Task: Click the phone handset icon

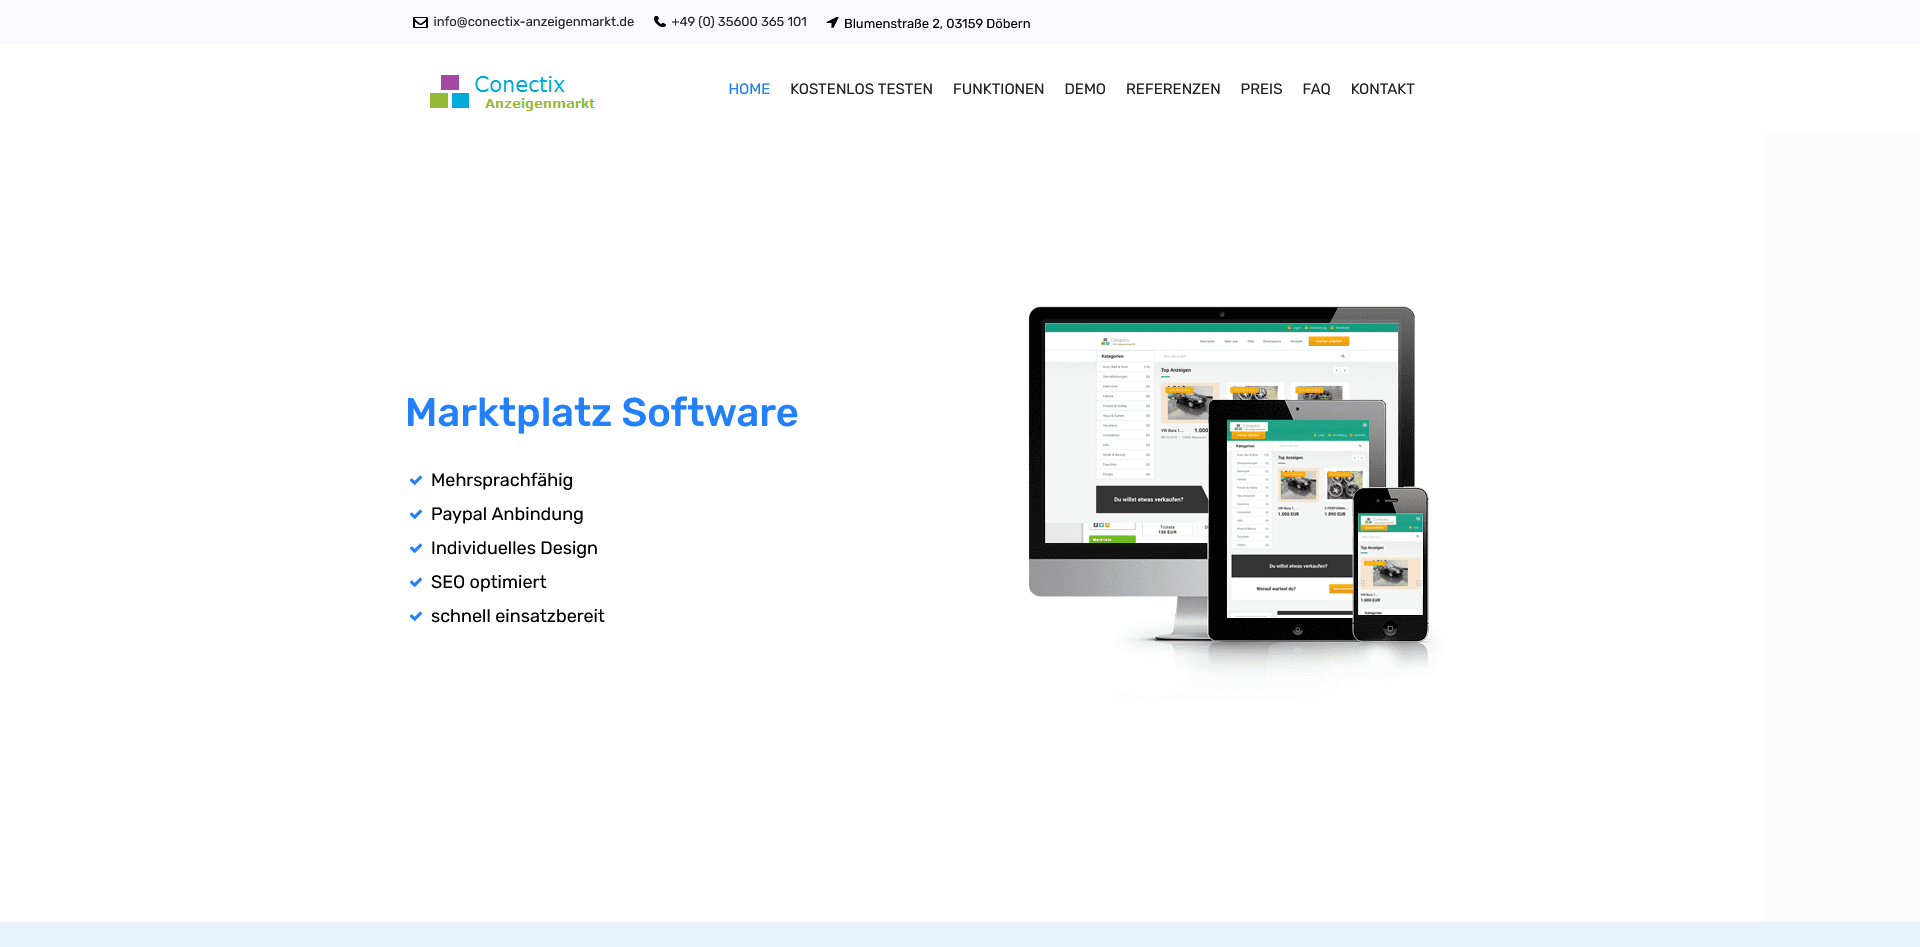Action: click(x=660, y=22)
